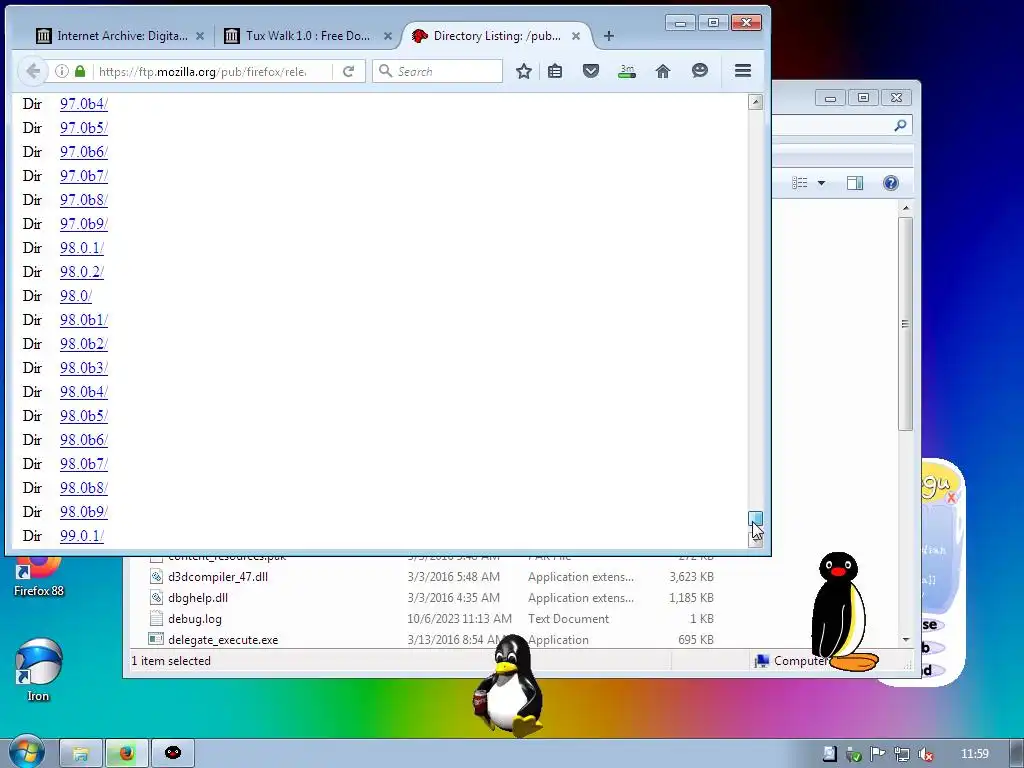
Task: Open the 97.0b9/ directory link
Action: (84, 224)
